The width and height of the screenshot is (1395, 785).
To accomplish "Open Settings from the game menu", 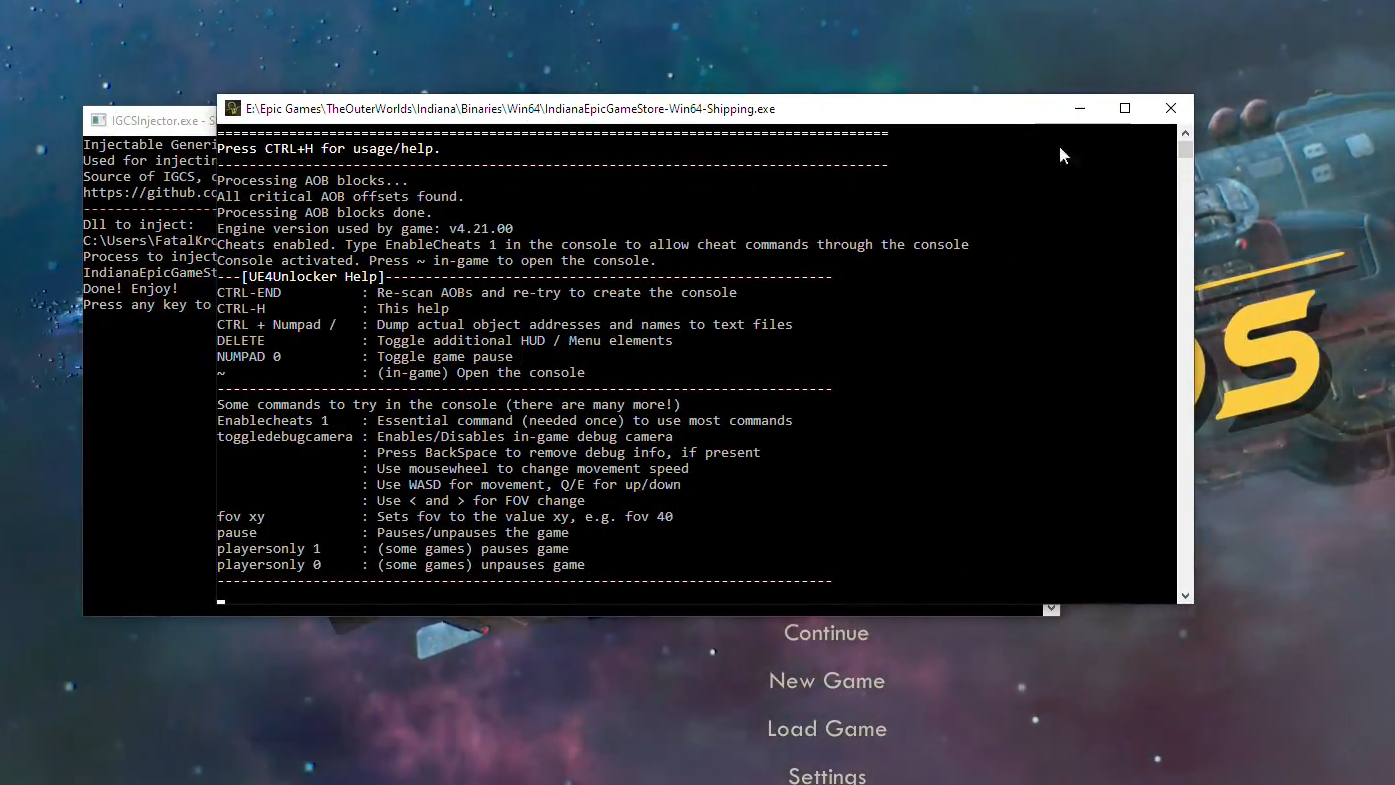I will [826, 775].
